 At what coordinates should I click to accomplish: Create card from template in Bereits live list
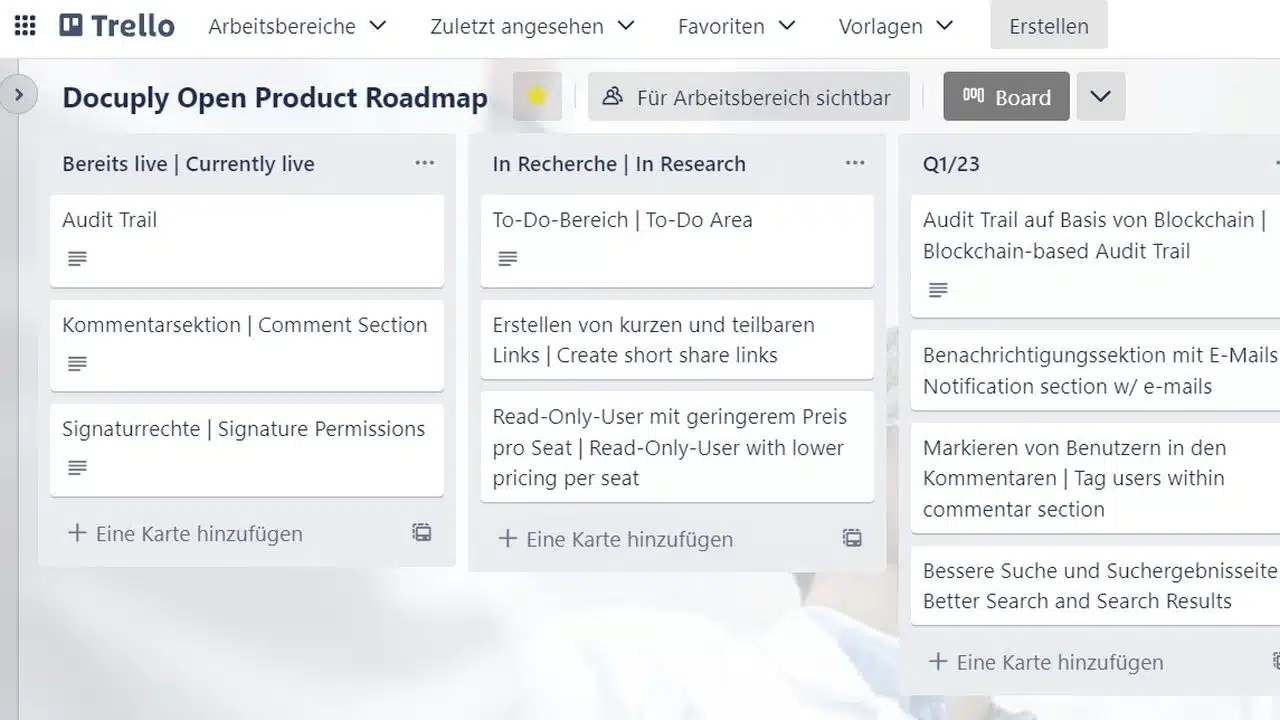422,533
